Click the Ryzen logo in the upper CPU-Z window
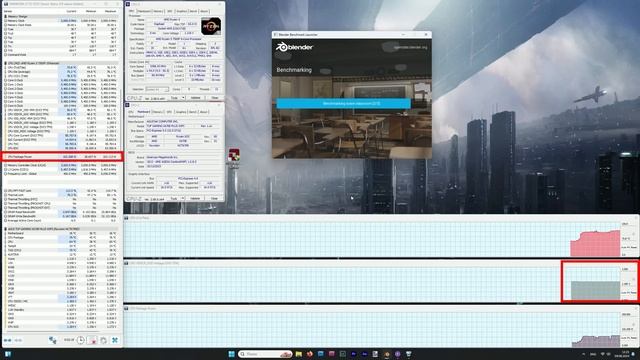Image resolution: width=640 pixels, height=360 pixels. click(x=211, y=26)
